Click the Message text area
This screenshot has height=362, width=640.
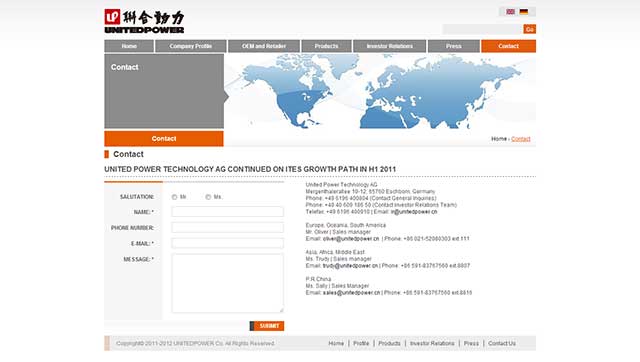click(x=228, y=283)
